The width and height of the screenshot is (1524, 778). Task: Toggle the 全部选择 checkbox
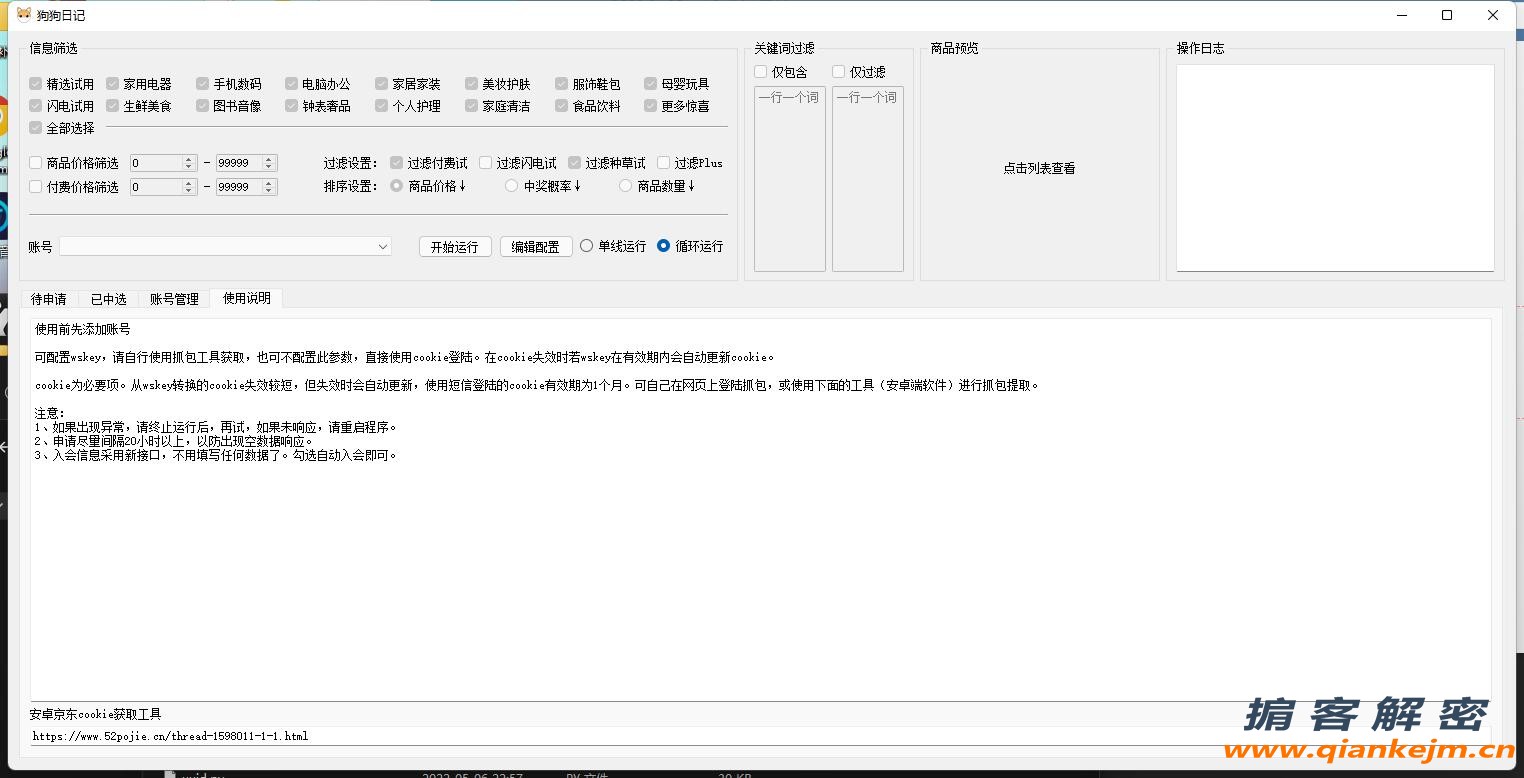pyautogui.click(x=36, y=128)
